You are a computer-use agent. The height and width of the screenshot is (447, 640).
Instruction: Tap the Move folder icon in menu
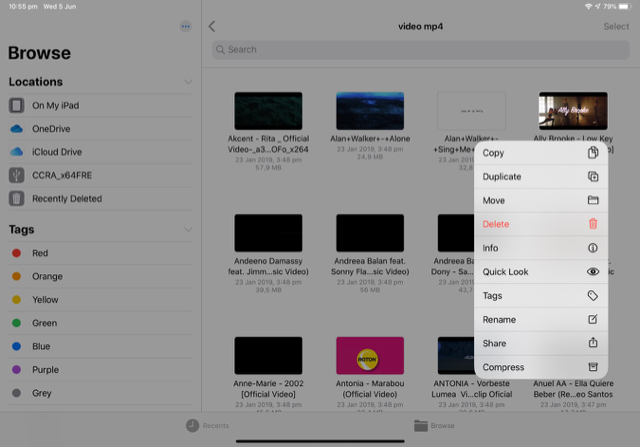click(593, 200)
